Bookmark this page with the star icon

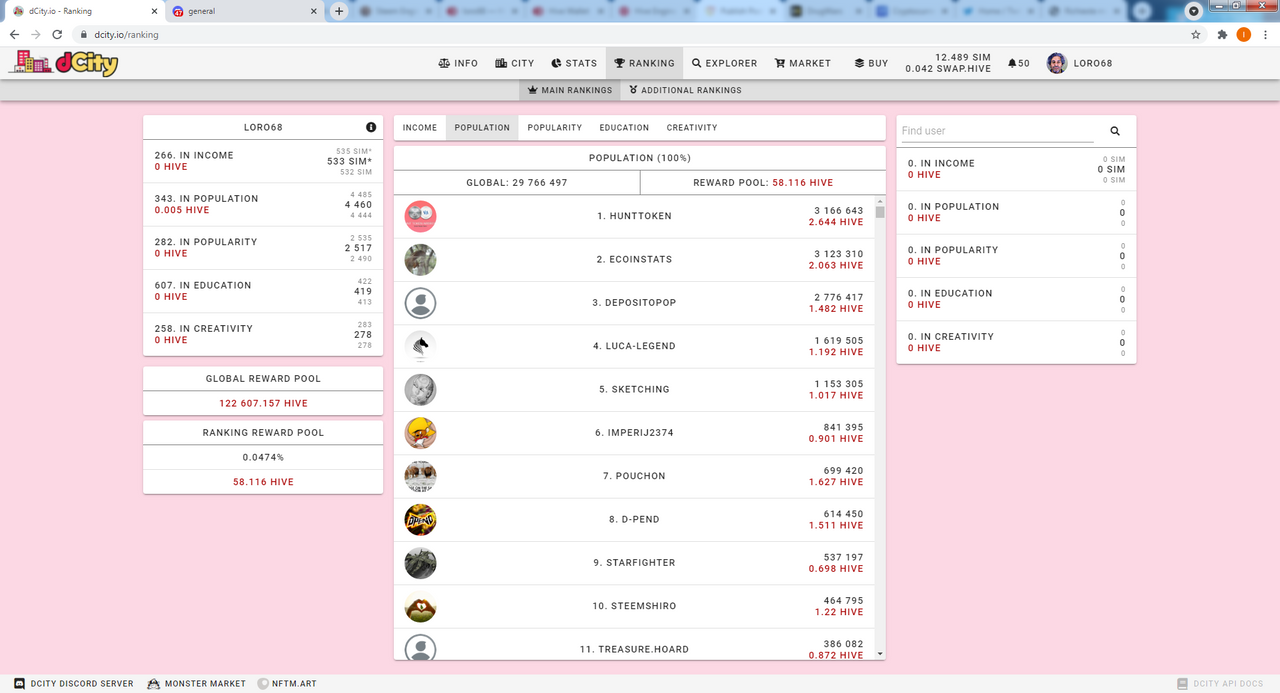tap(1196, 34)
